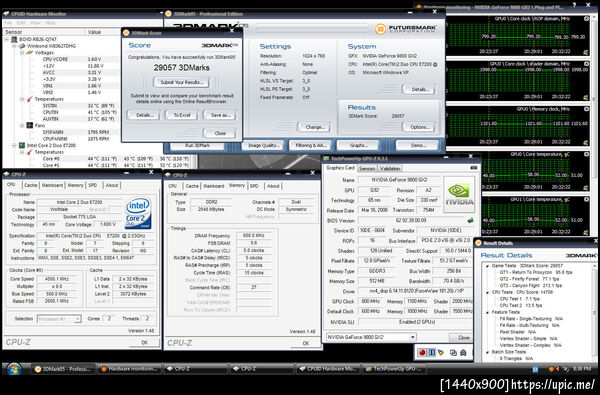This screenshot has width=600, height=395.
Task: Click Windows Start orb
Action: click(14, 369)
